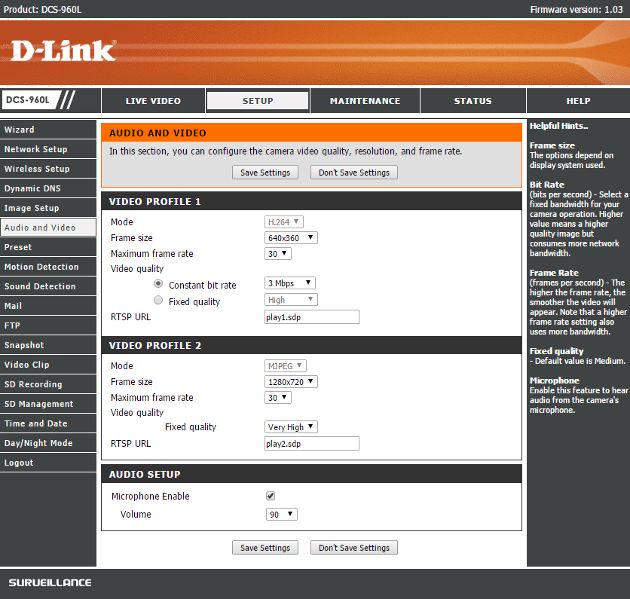
Task: Select the Constant bit rate radio button
Action: (158, 284)
